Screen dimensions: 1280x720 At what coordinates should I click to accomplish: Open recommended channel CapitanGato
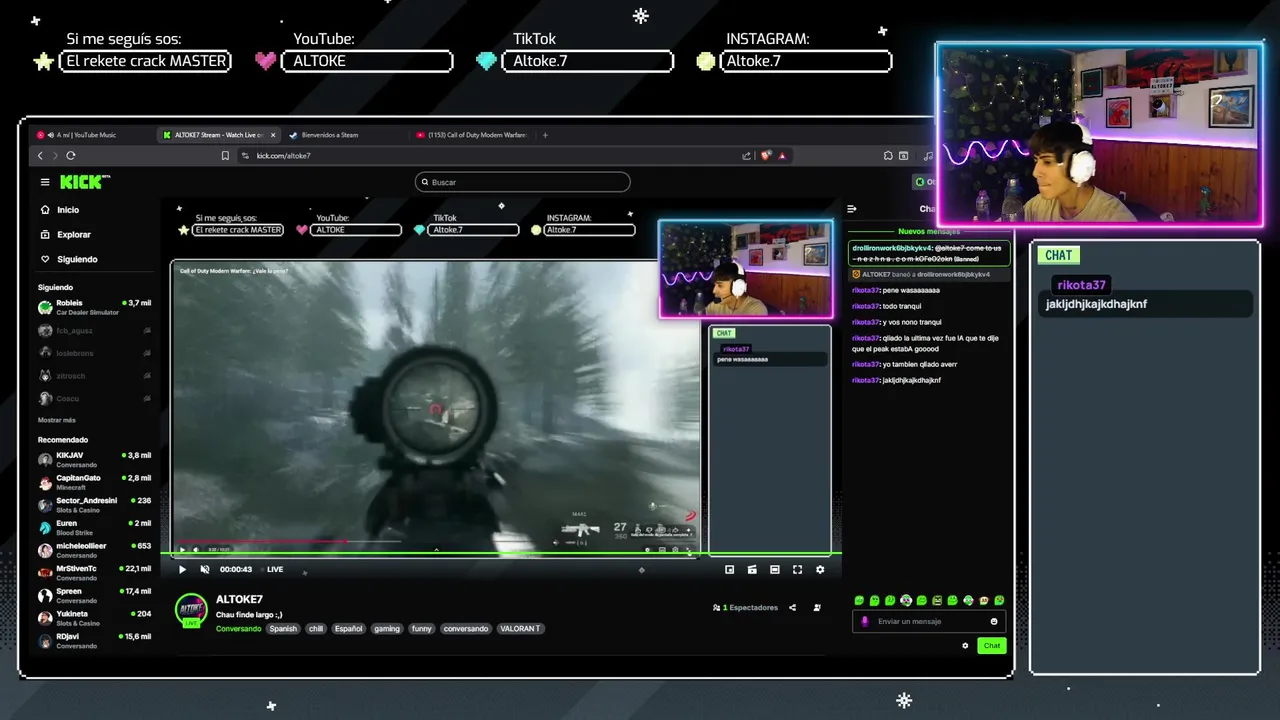coord(95,482)
